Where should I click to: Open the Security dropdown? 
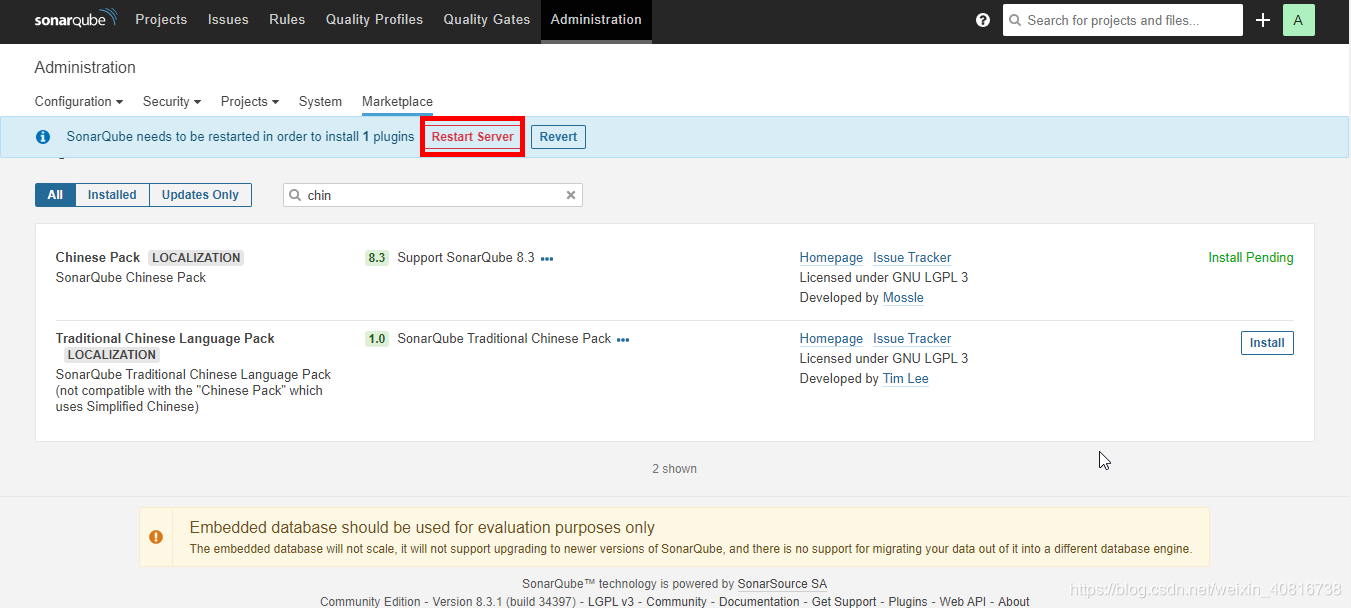172,101
